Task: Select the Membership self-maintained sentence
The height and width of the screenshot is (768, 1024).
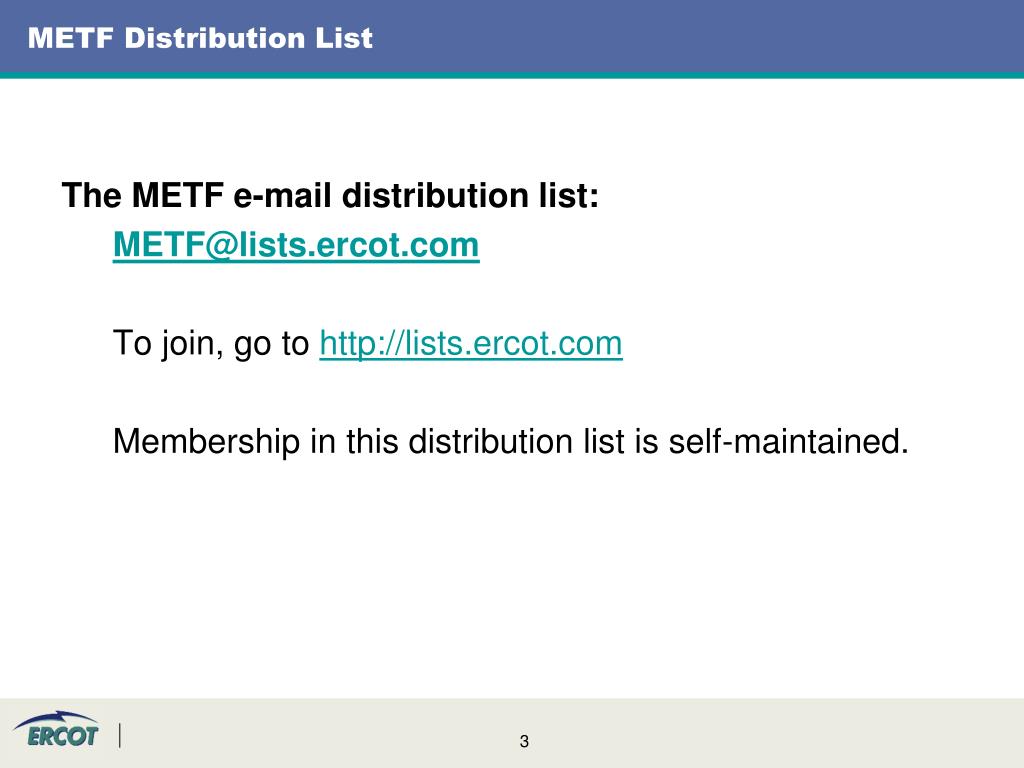Action: [x=511, y=441]
